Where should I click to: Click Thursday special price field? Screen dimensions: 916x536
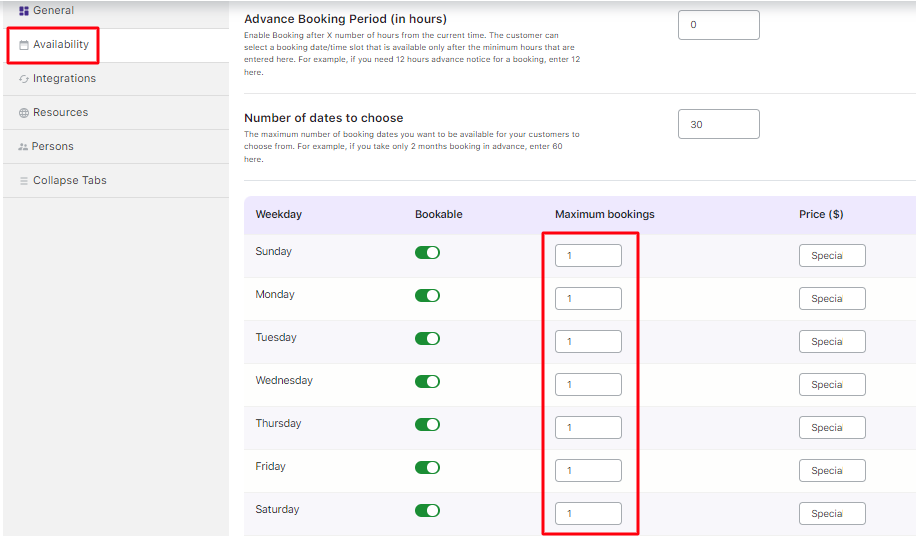(x=832, y=428)
